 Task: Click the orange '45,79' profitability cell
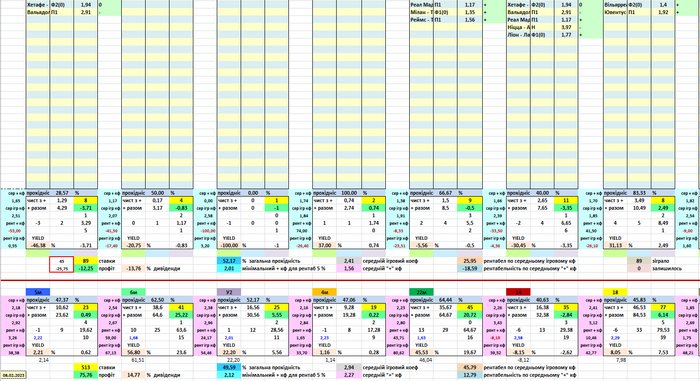[x=470, y=368]
